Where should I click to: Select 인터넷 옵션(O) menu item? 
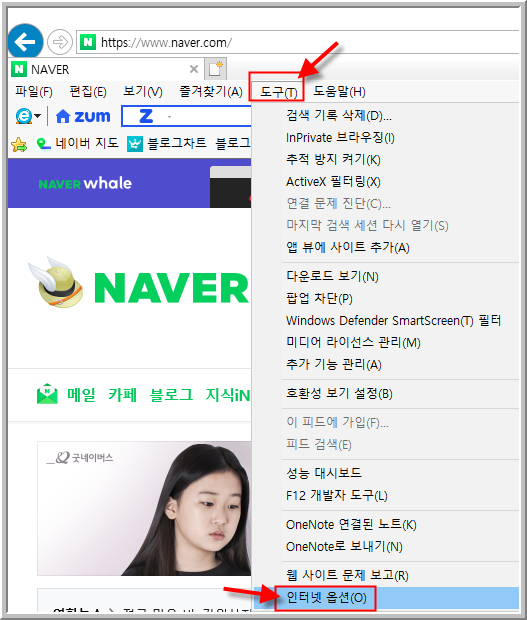click(x=386, y=598)
